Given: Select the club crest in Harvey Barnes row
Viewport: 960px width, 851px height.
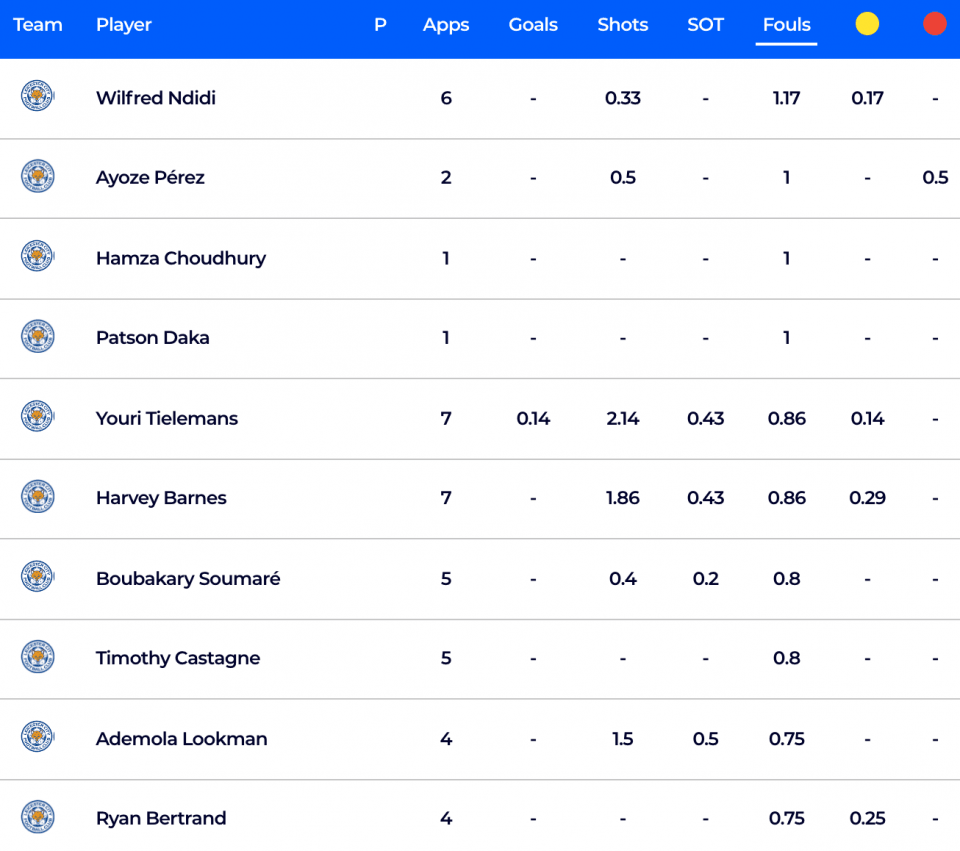Looking at the screenshot, I should 37,497.
